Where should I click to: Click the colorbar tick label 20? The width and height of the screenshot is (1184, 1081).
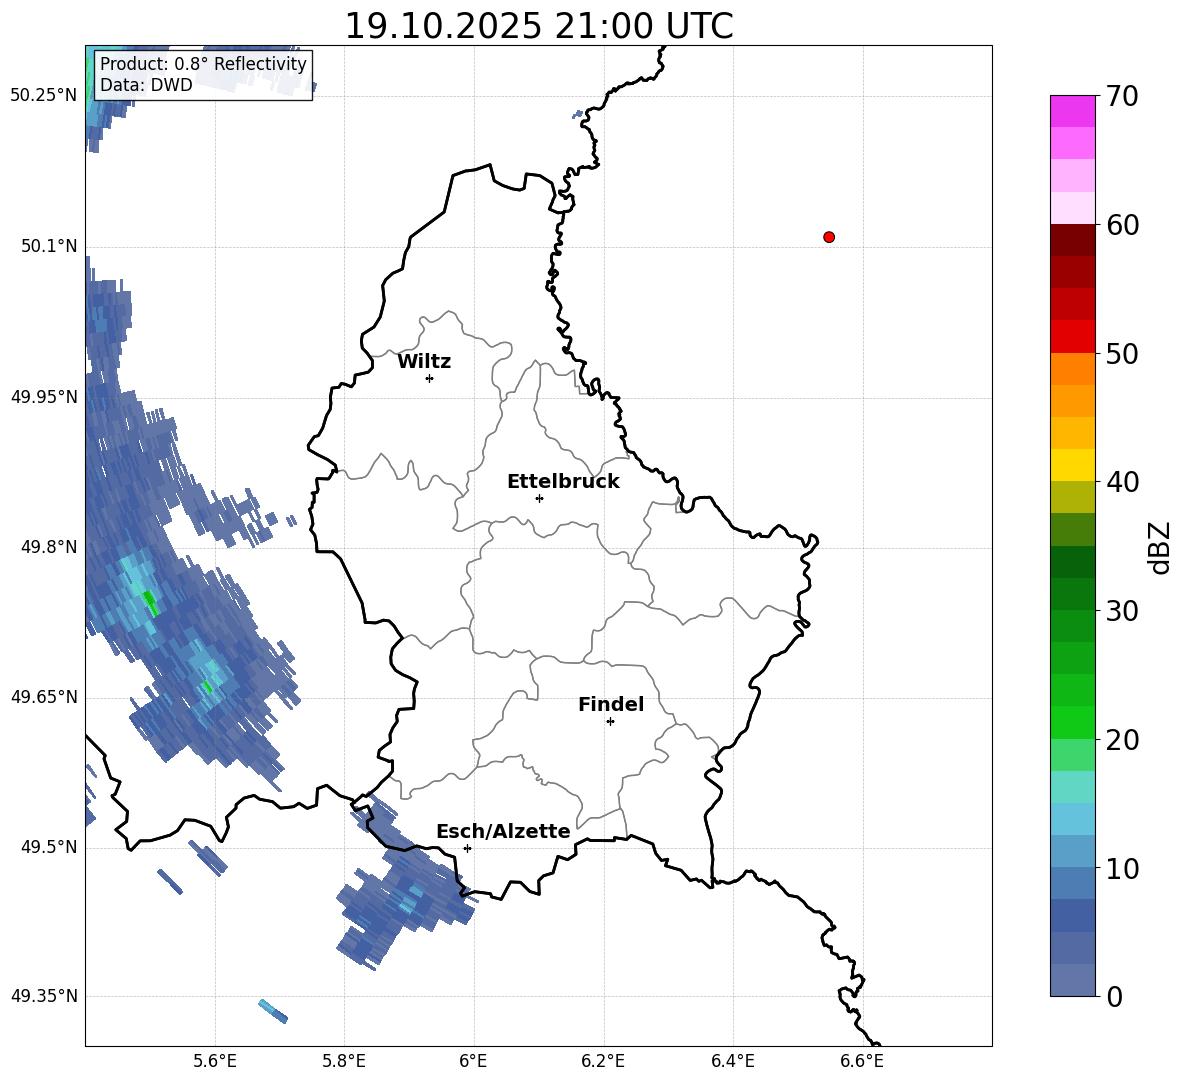(x=1122, y=740)
